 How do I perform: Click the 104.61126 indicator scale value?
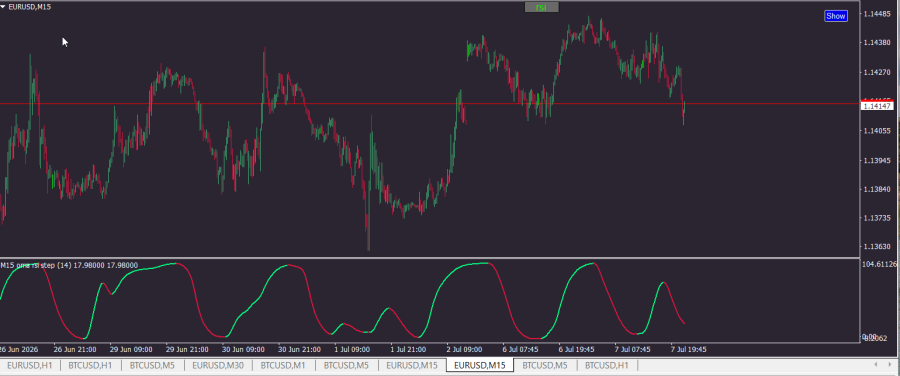click(x=879, y=264)
